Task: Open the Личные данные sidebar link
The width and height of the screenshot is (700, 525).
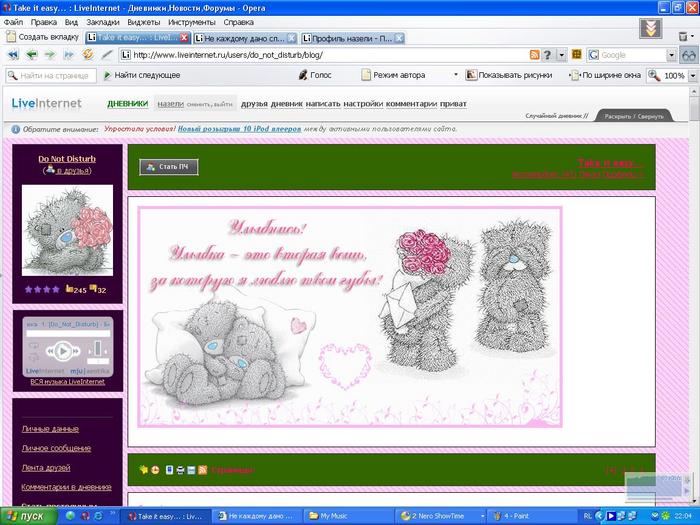Action: coord(50,429)
